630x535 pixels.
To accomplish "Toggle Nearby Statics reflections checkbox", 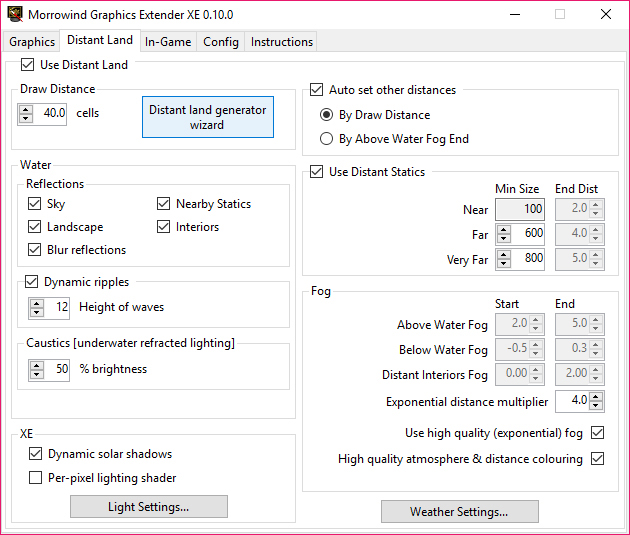I will pyautogui.click(x=163, y=204).
